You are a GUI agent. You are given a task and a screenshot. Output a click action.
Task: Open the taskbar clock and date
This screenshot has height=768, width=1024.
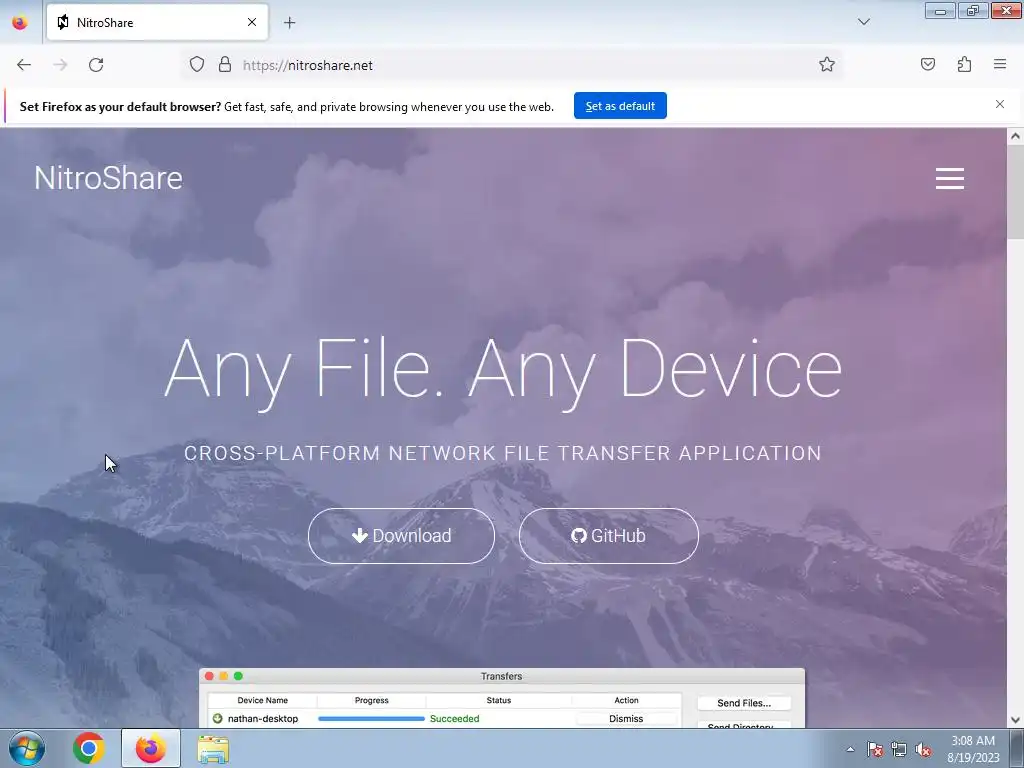pyautogui.click(x=973, y=749)
